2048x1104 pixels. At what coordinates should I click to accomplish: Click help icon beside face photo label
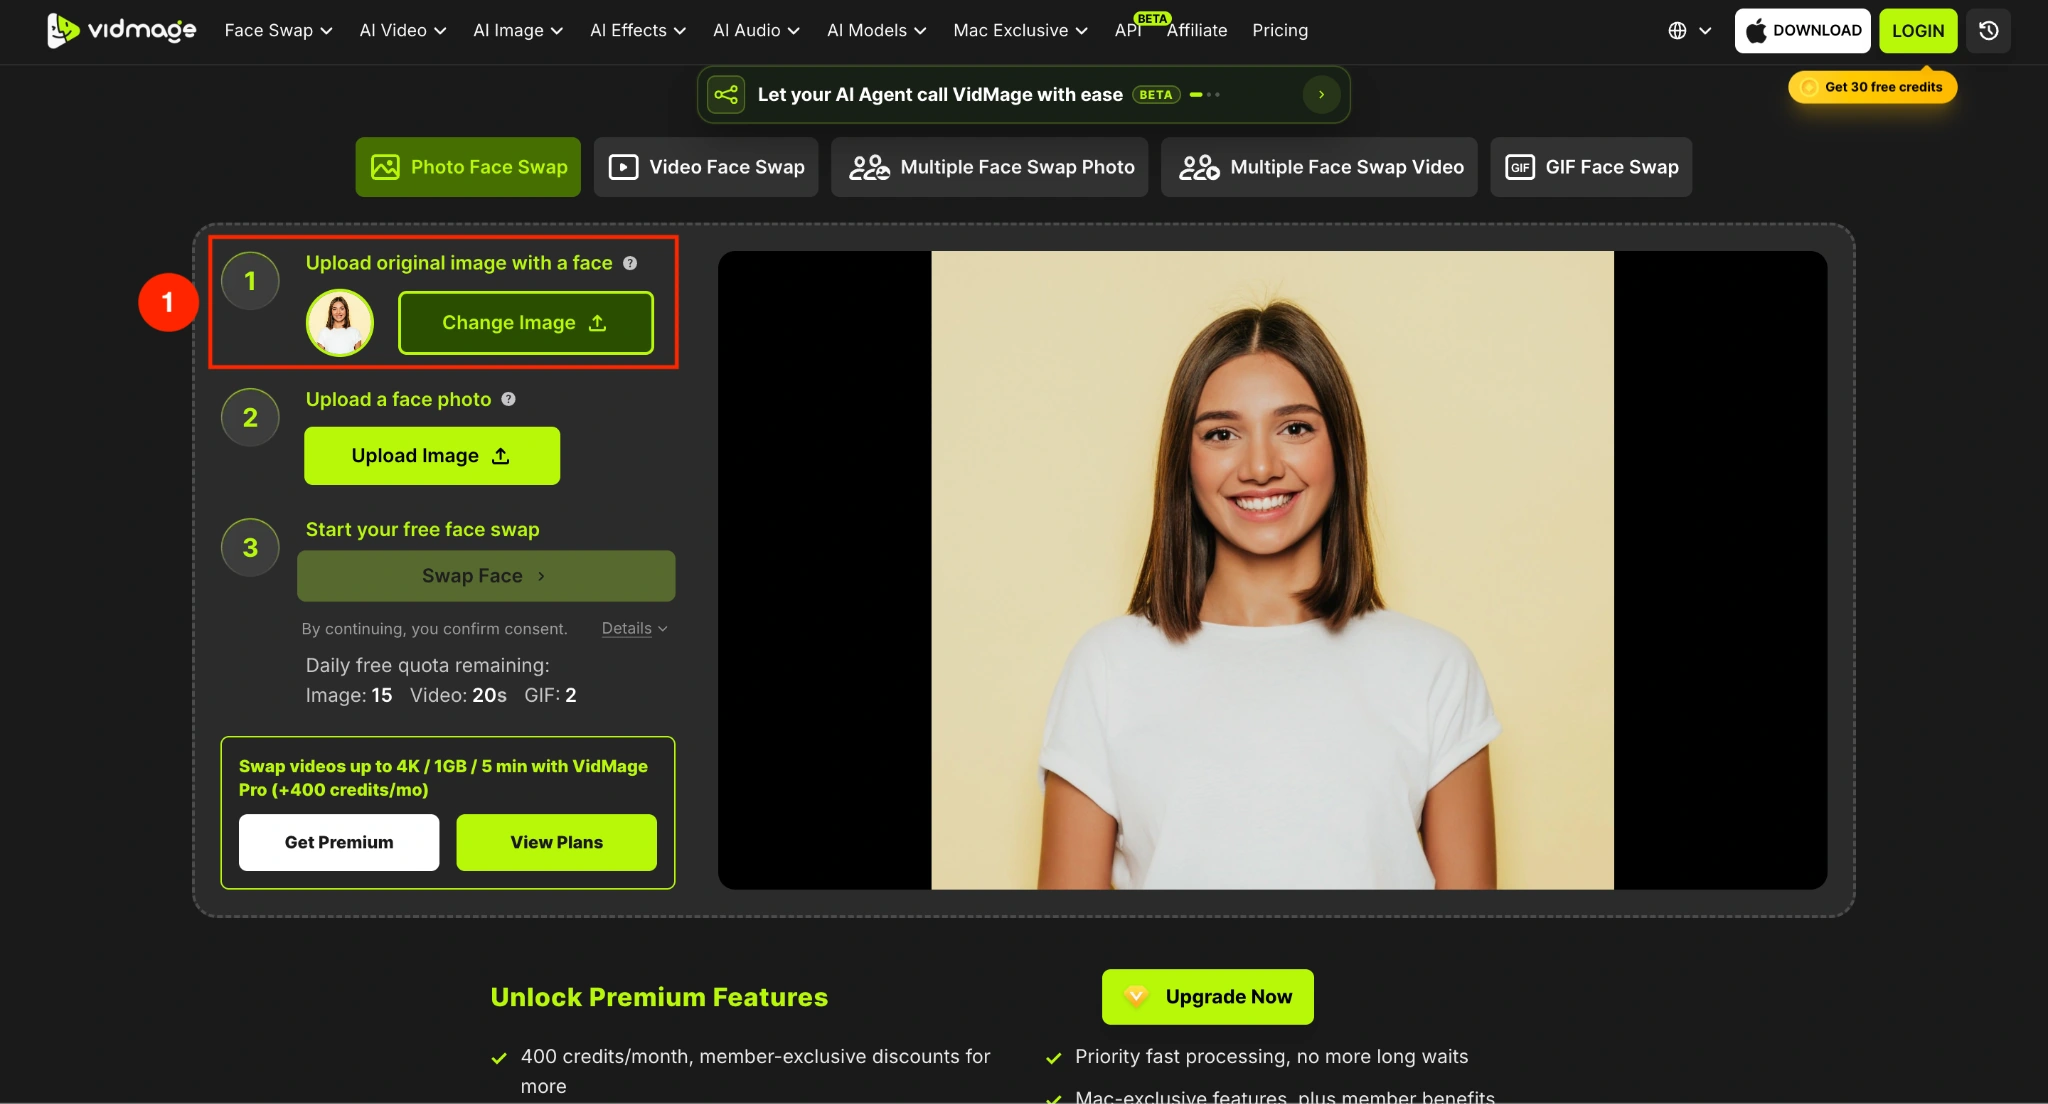pos(508,399)
